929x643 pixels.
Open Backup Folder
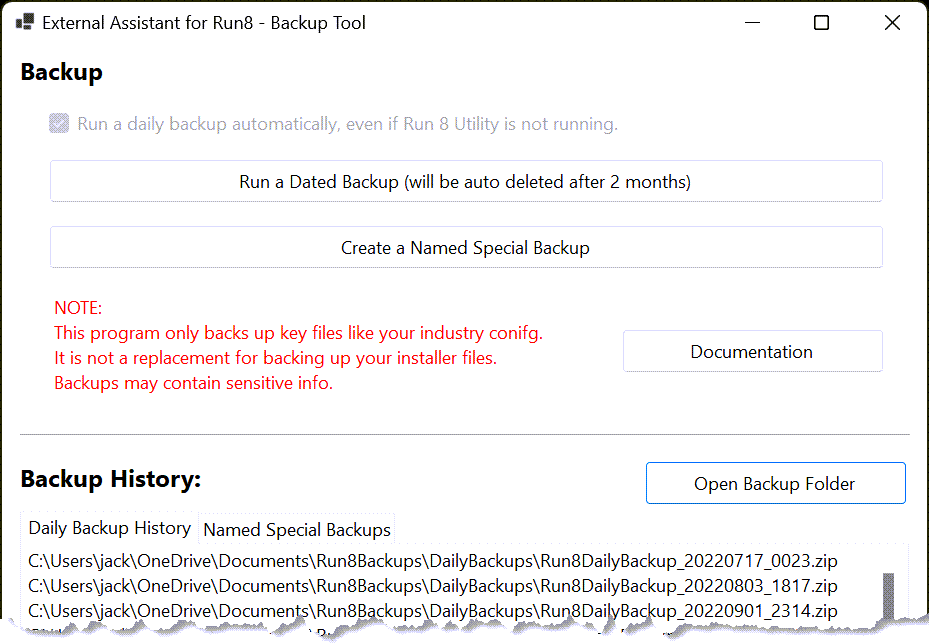pyautogui.click(x=775, y=484)
